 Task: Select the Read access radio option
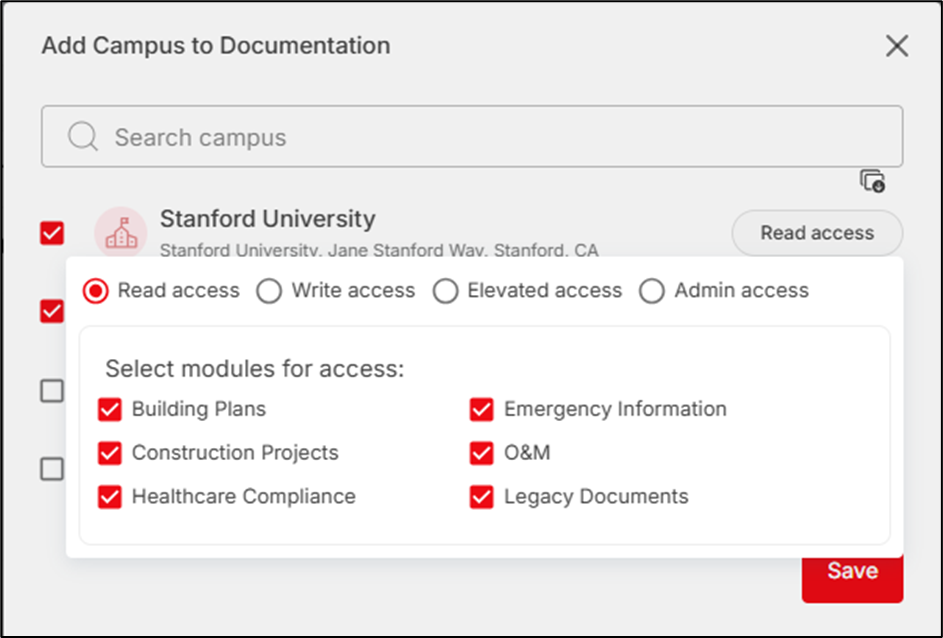point(96,291)
